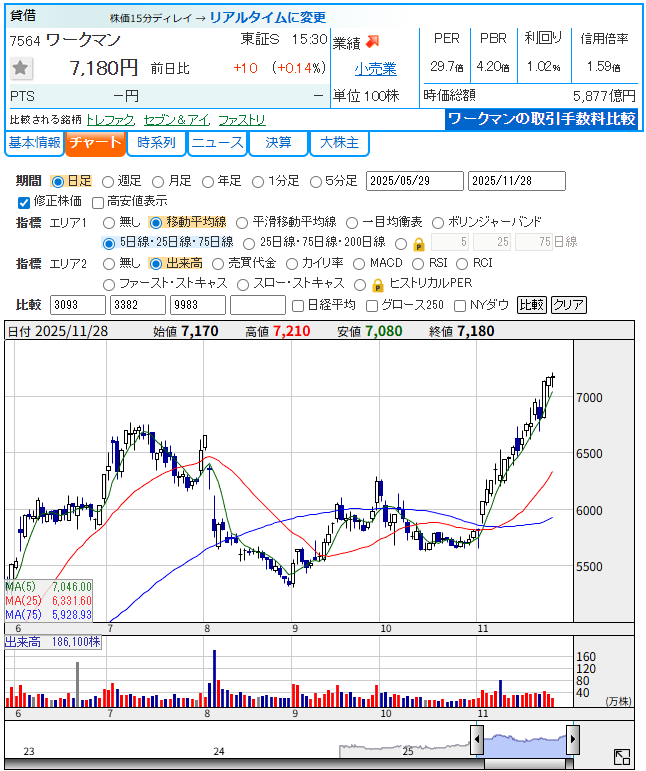
Task: Open the 大株主 tab
Action: [339, 143]
